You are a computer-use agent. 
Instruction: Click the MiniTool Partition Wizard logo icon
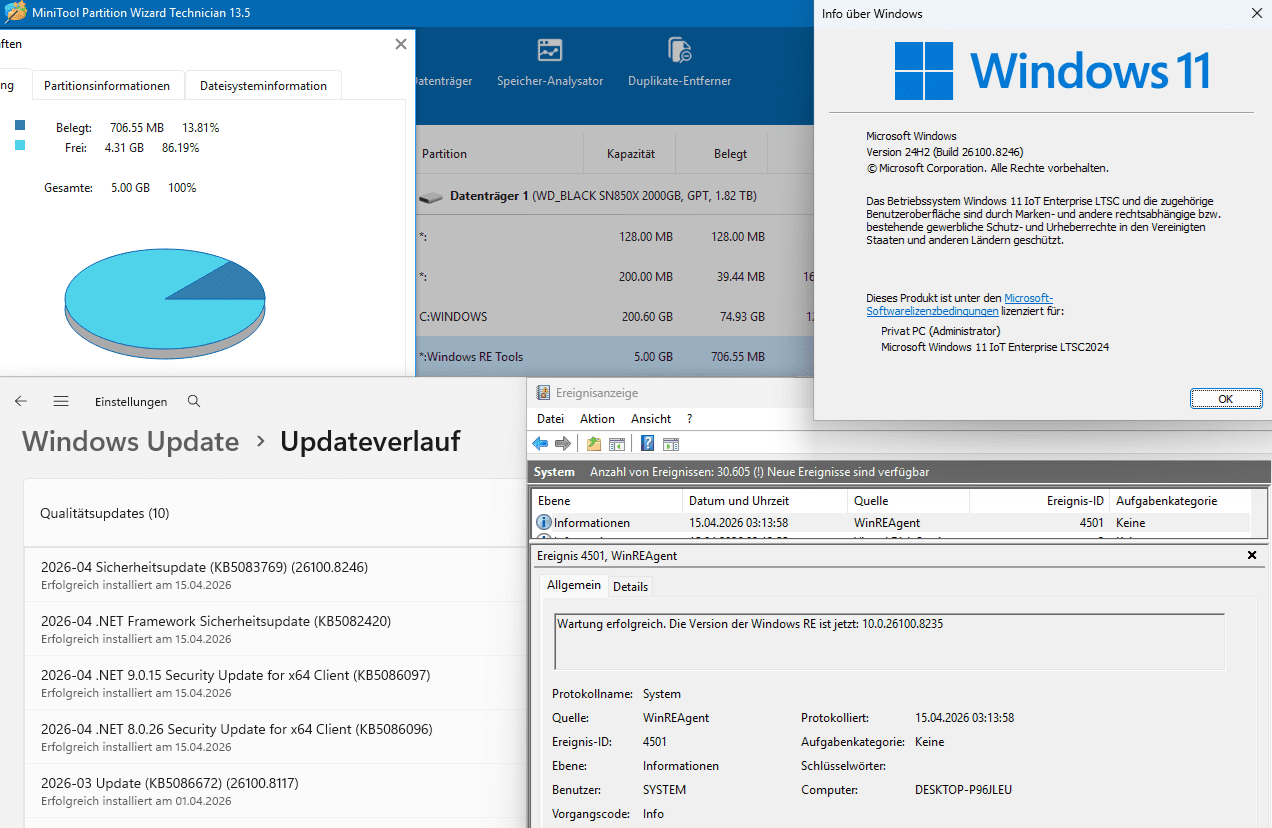click(14, 12)
